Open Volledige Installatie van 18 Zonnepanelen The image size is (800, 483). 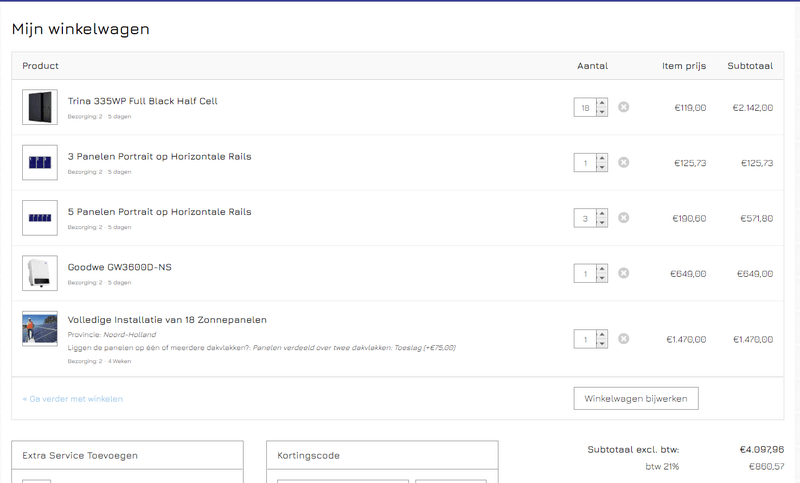pos(167,320)
